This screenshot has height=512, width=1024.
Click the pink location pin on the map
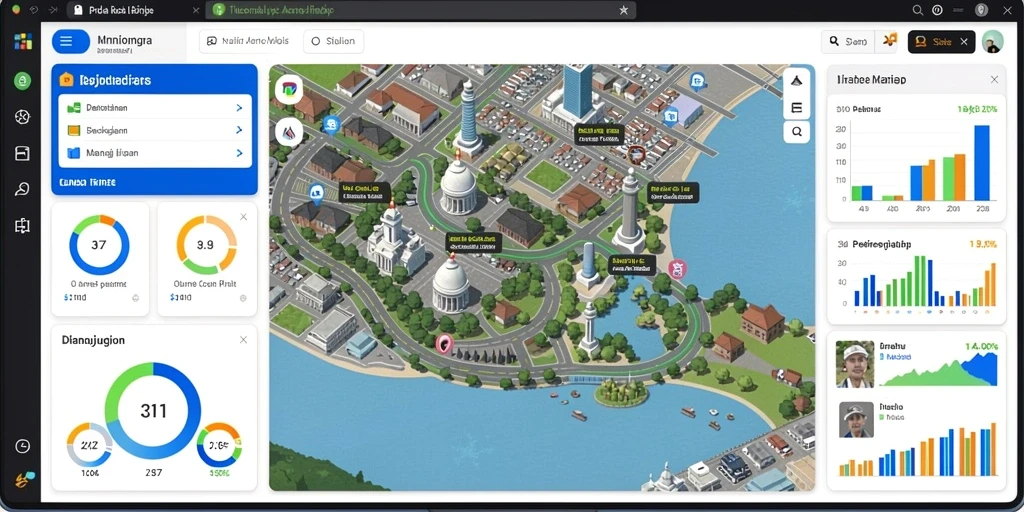coord(444,343)
